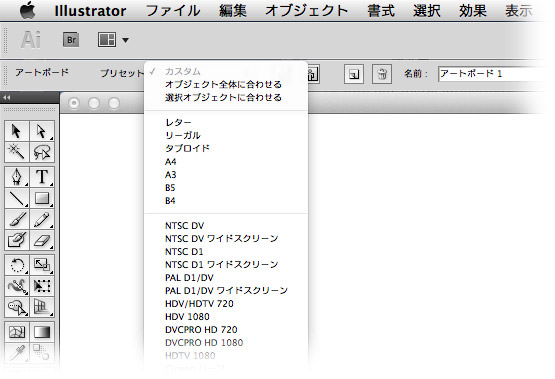Image resolution: width=555 pixels, height=379 pixels.
Task: Select the Scale tool
Action: 42,265
